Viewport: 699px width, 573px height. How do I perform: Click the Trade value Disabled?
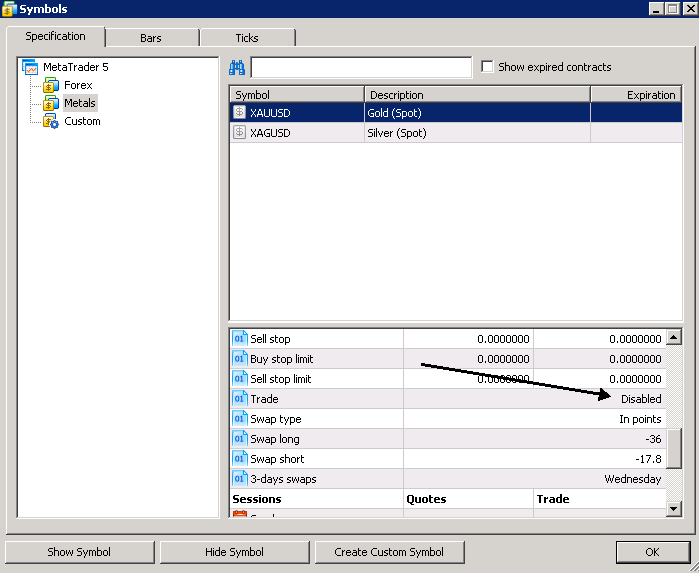(641, 399)
